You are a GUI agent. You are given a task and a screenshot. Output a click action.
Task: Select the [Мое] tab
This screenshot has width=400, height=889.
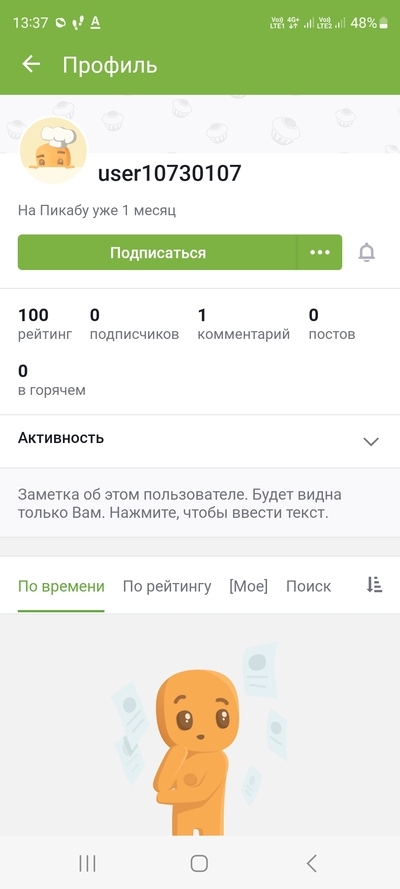pyautogui.click(x=248, y=586)
